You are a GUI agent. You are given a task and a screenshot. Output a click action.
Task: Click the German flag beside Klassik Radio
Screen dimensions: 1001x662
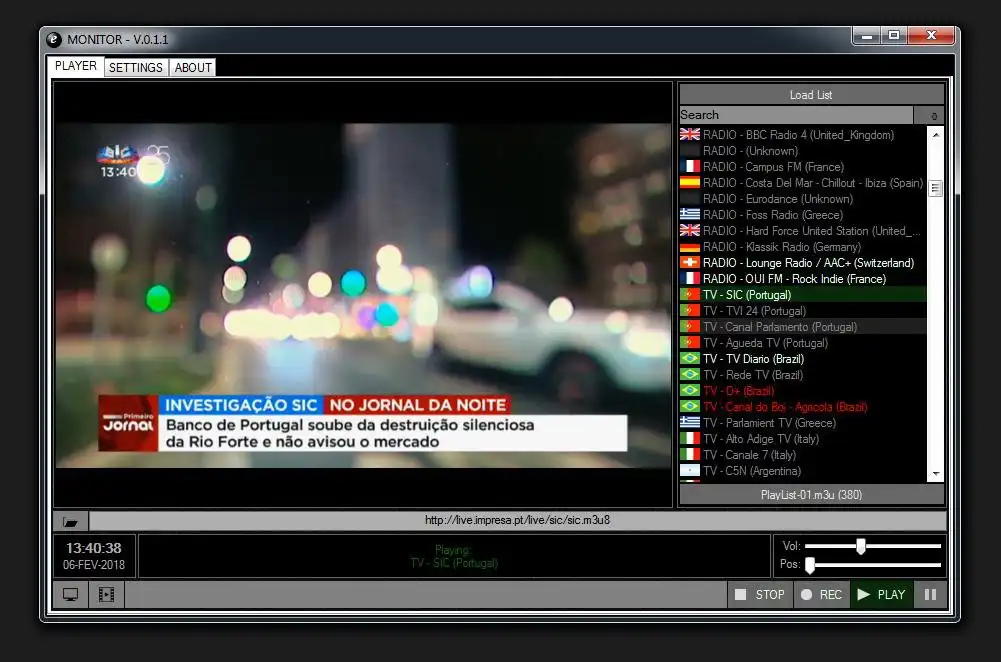pos(689,246)
